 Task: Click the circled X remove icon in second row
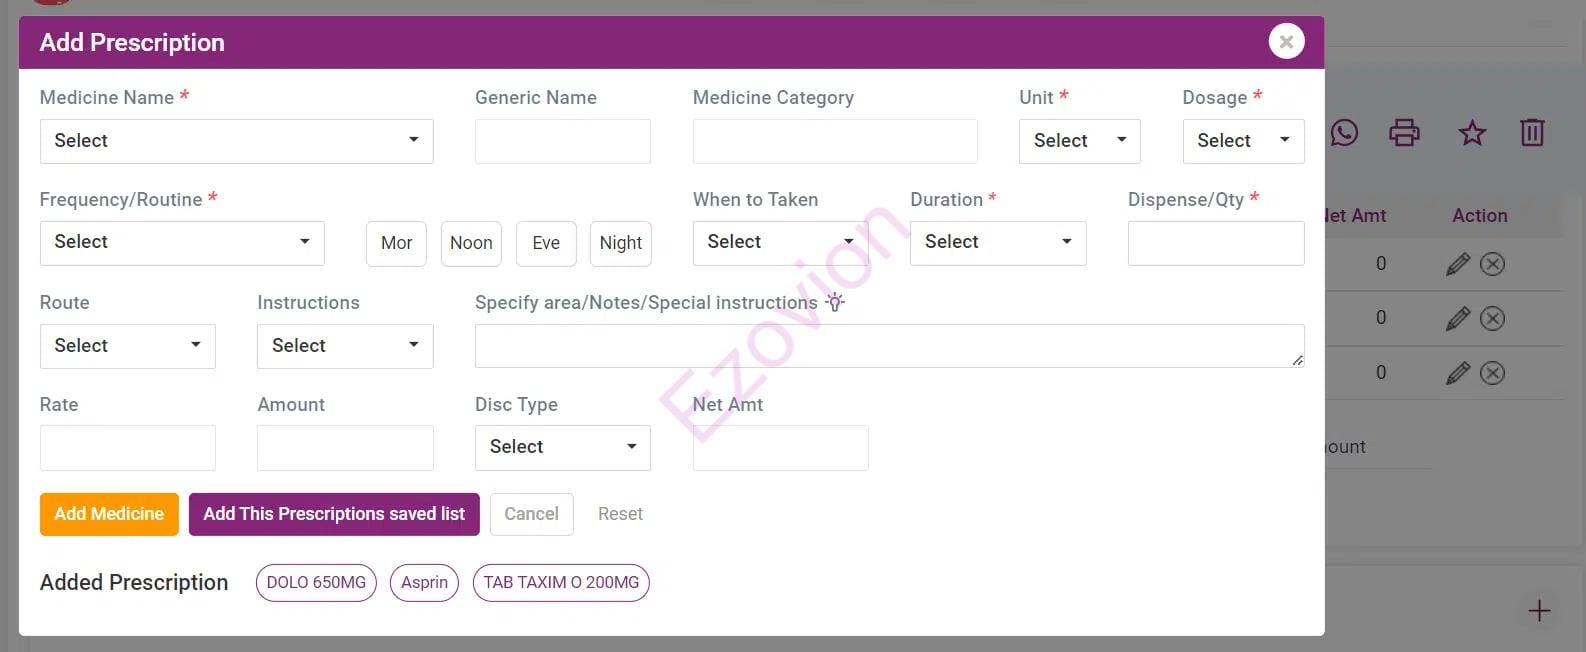point(1492,318)
